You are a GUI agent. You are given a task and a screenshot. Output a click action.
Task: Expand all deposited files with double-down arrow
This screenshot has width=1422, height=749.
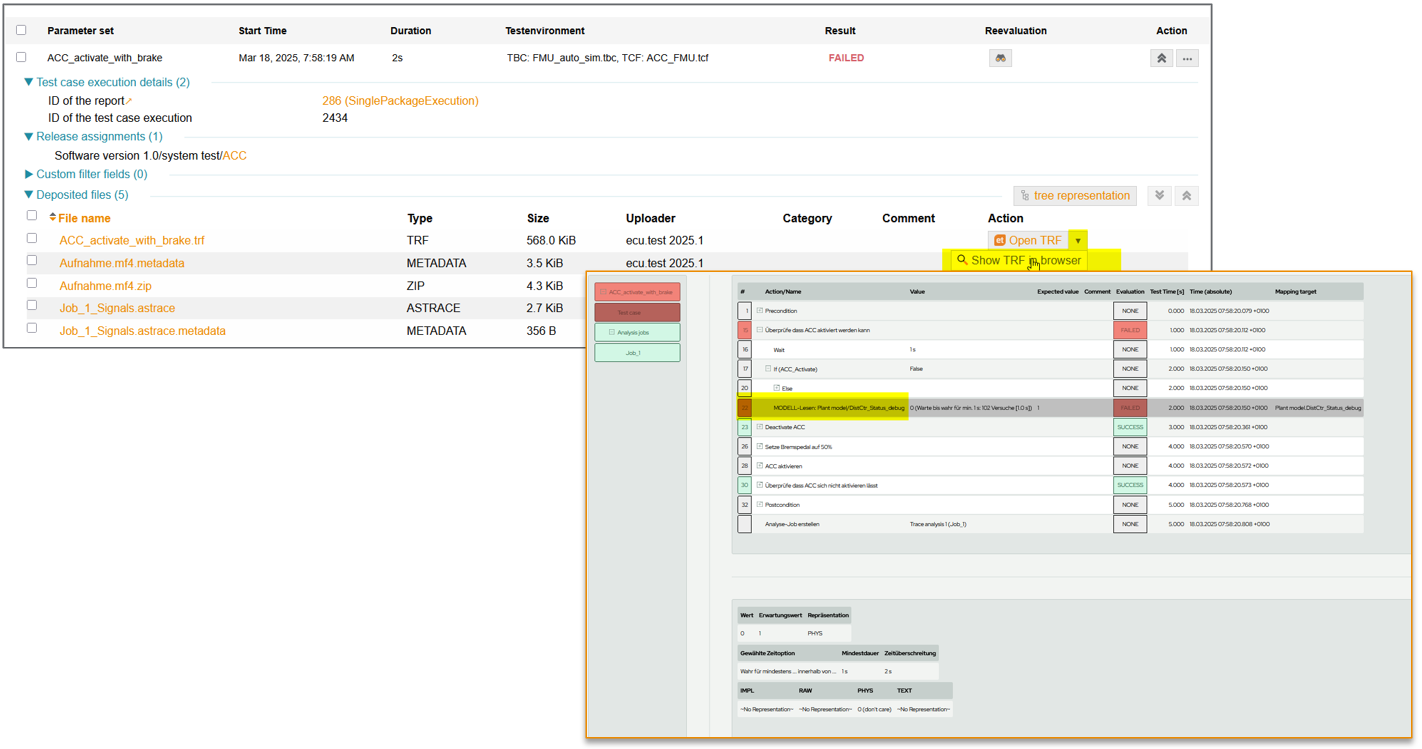(1159, 196)
